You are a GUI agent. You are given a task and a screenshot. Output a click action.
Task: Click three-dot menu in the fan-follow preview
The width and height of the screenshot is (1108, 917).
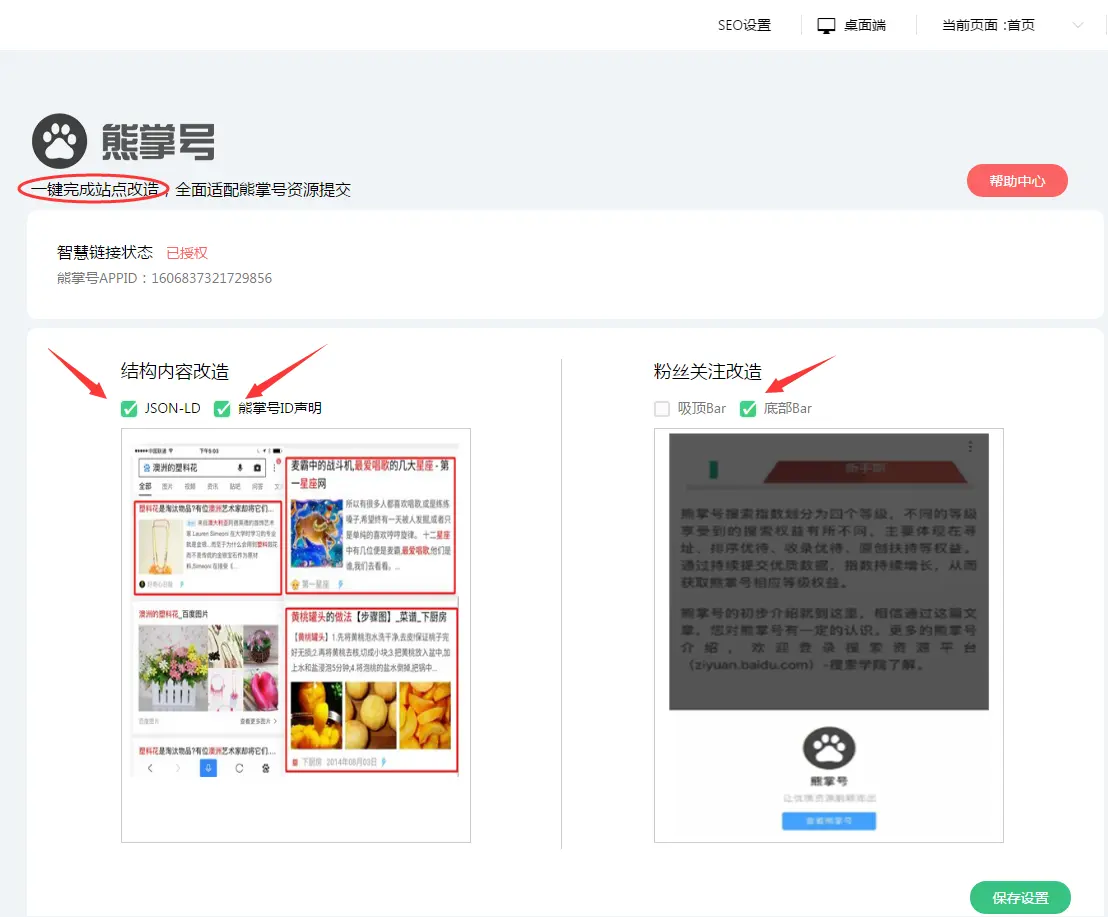[970, 447]
